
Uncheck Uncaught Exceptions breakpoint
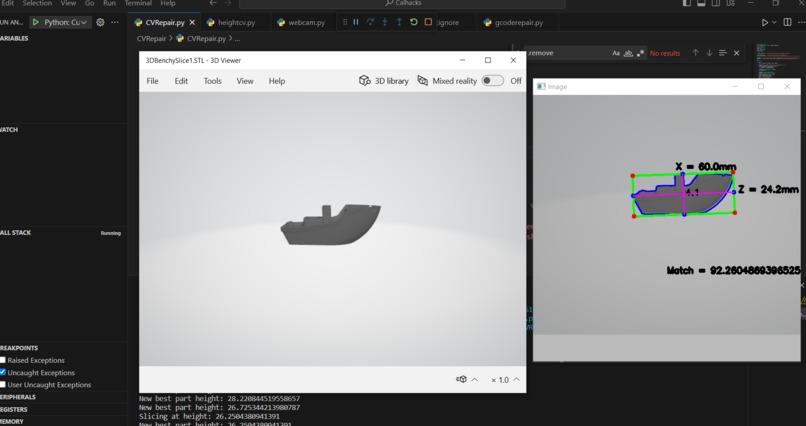(x=3, y=372)
